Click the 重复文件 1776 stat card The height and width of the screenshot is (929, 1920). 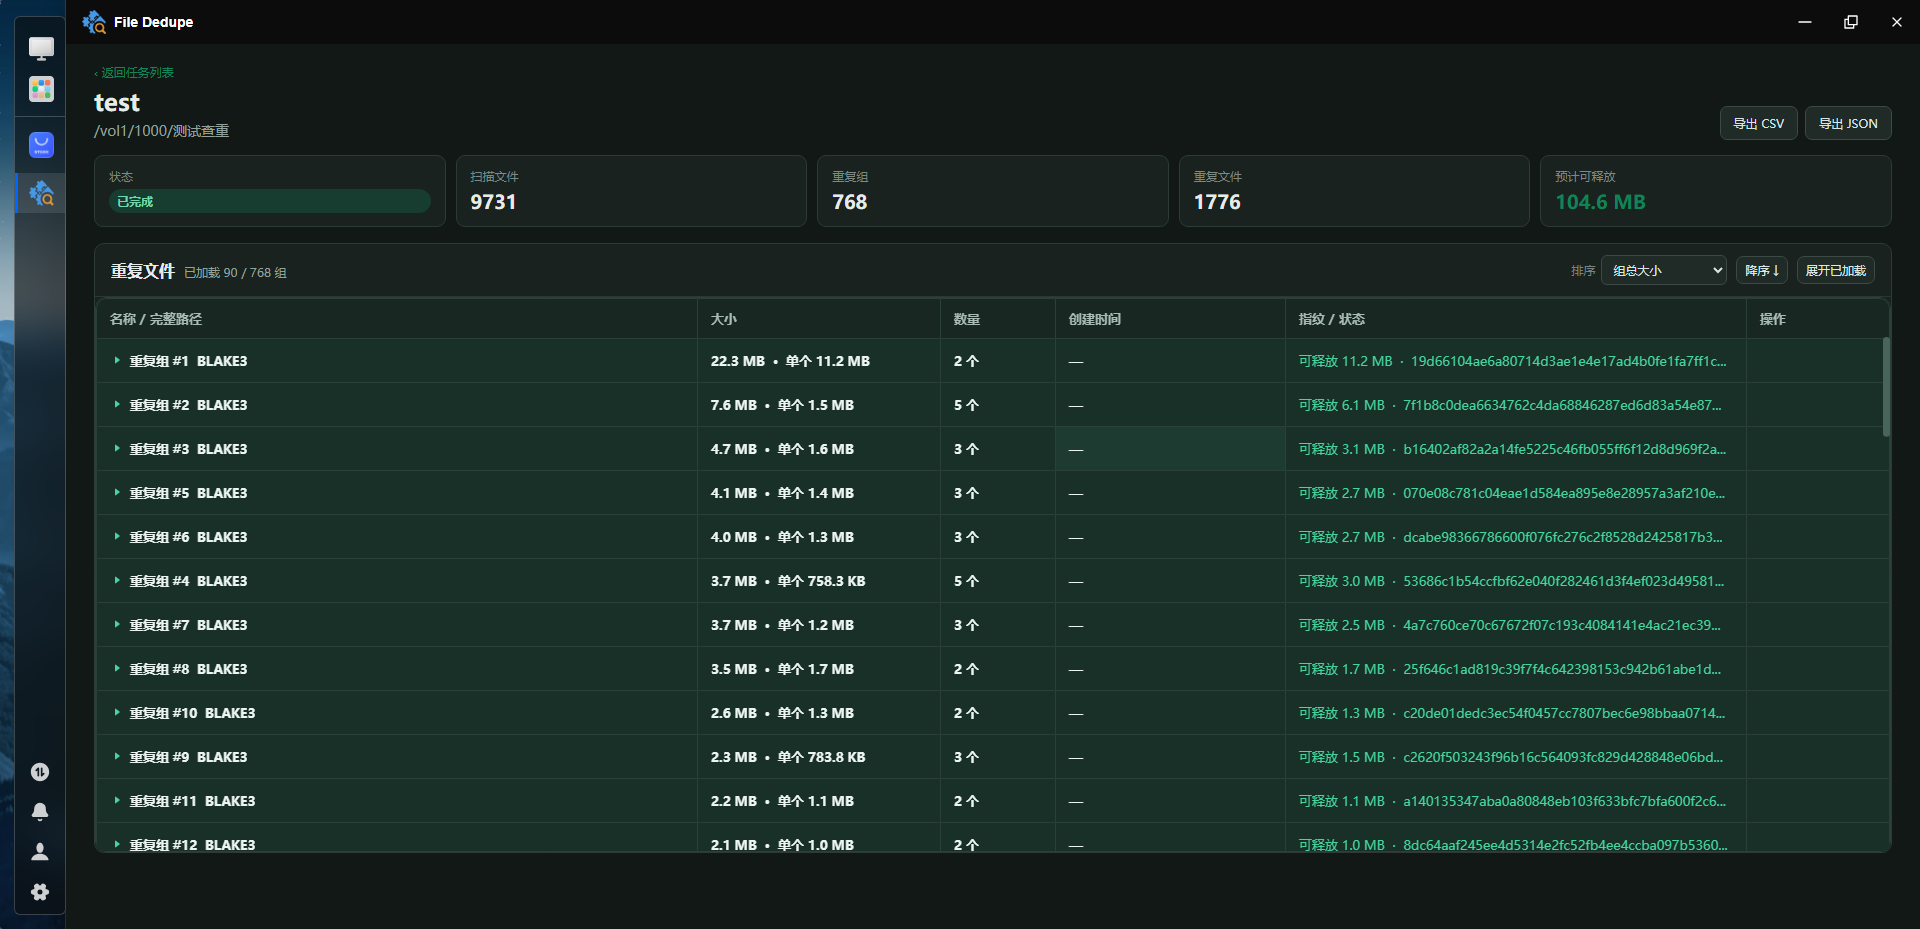[x=1354, y=191]
